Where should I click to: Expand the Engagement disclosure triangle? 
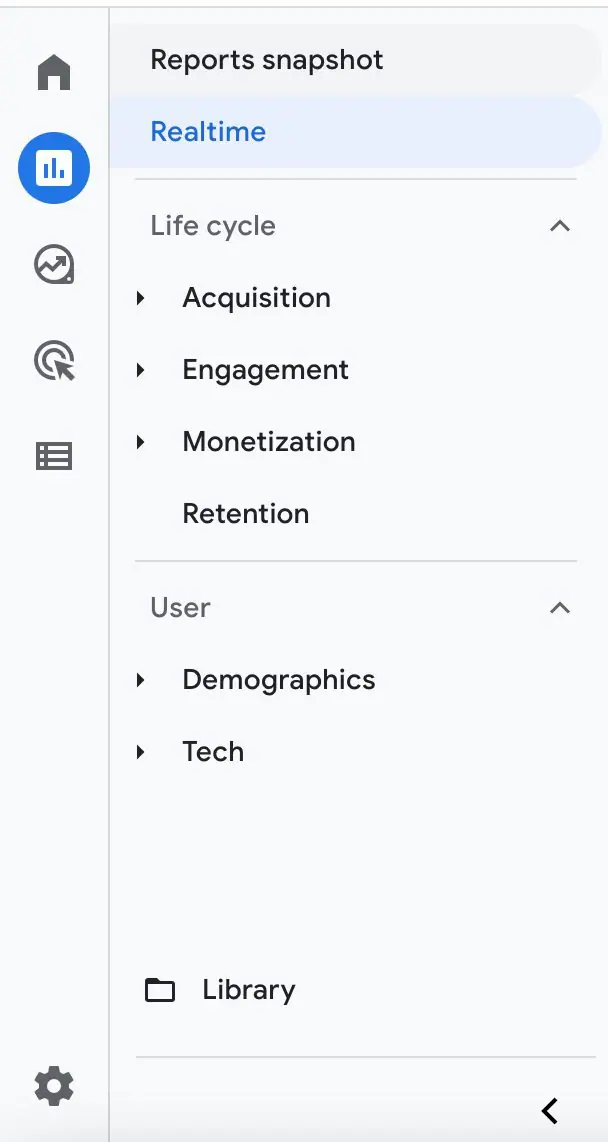(x=141, y=370)
